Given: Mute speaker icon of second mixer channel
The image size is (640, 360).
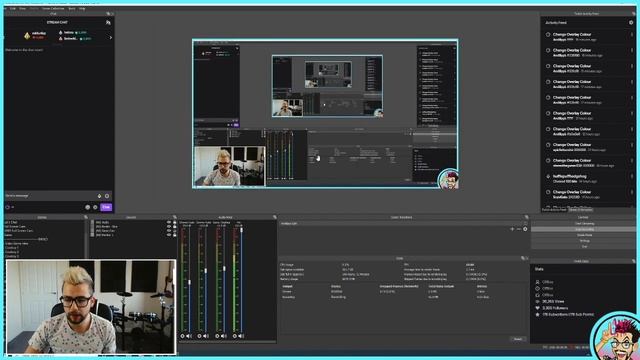Looking at the screenshot, I should (206, 336).
